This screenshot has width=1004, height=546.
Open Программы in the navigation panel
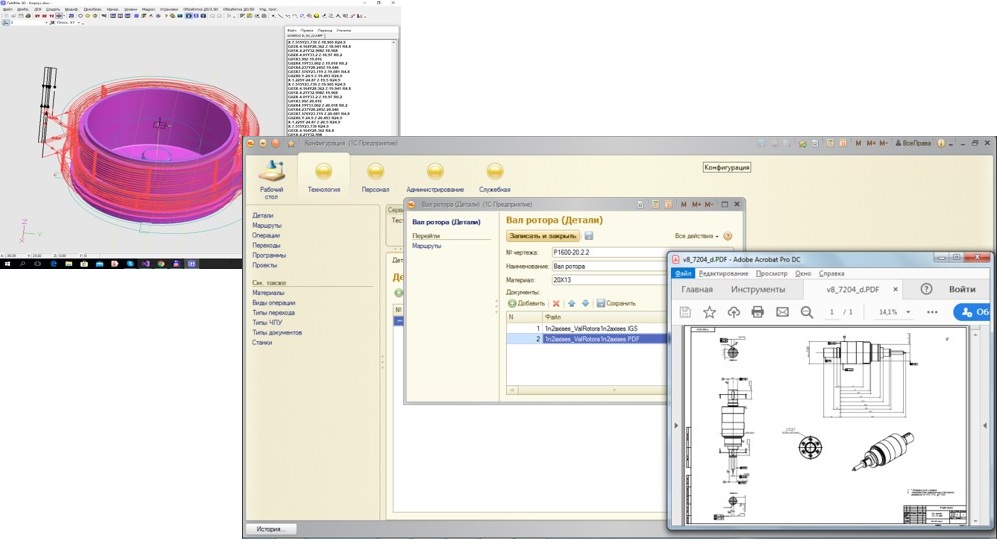coord(269,255)
